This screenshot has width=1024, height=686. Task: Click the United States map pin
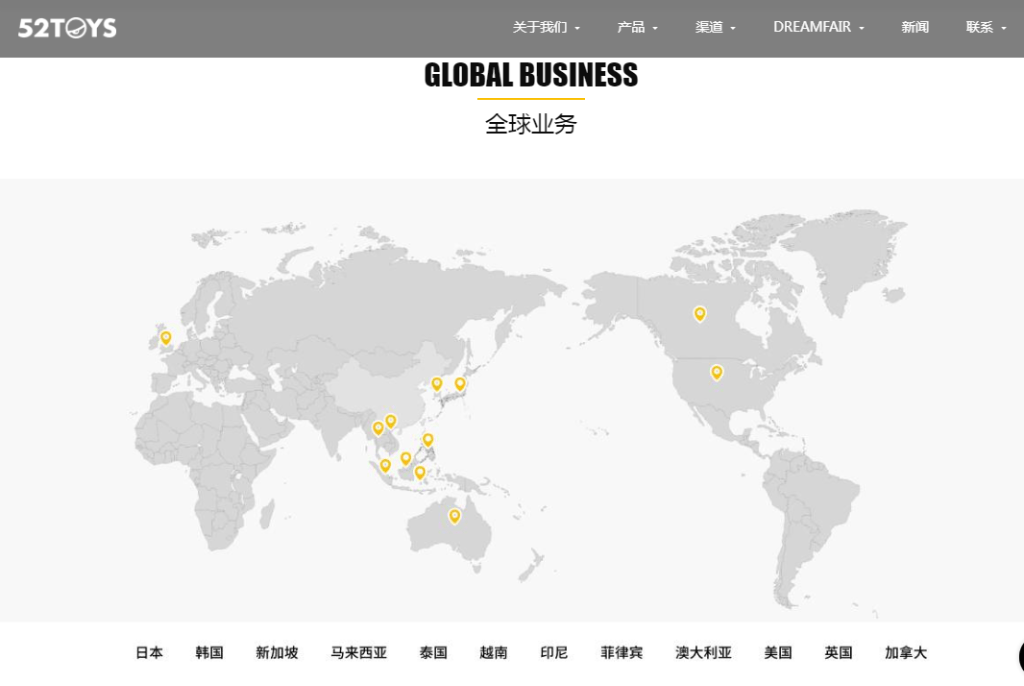(716, 372)
